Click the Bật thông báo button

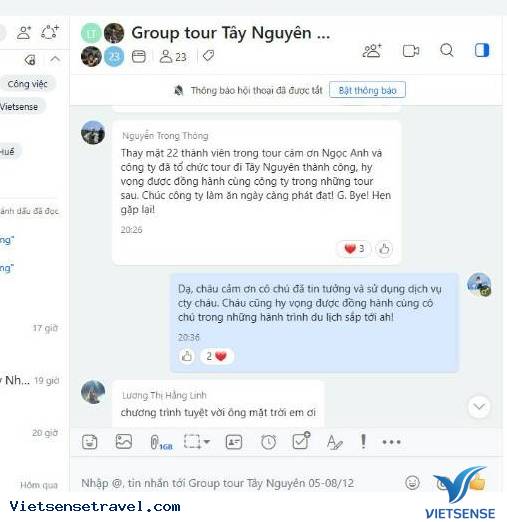[x=367, y=90]
